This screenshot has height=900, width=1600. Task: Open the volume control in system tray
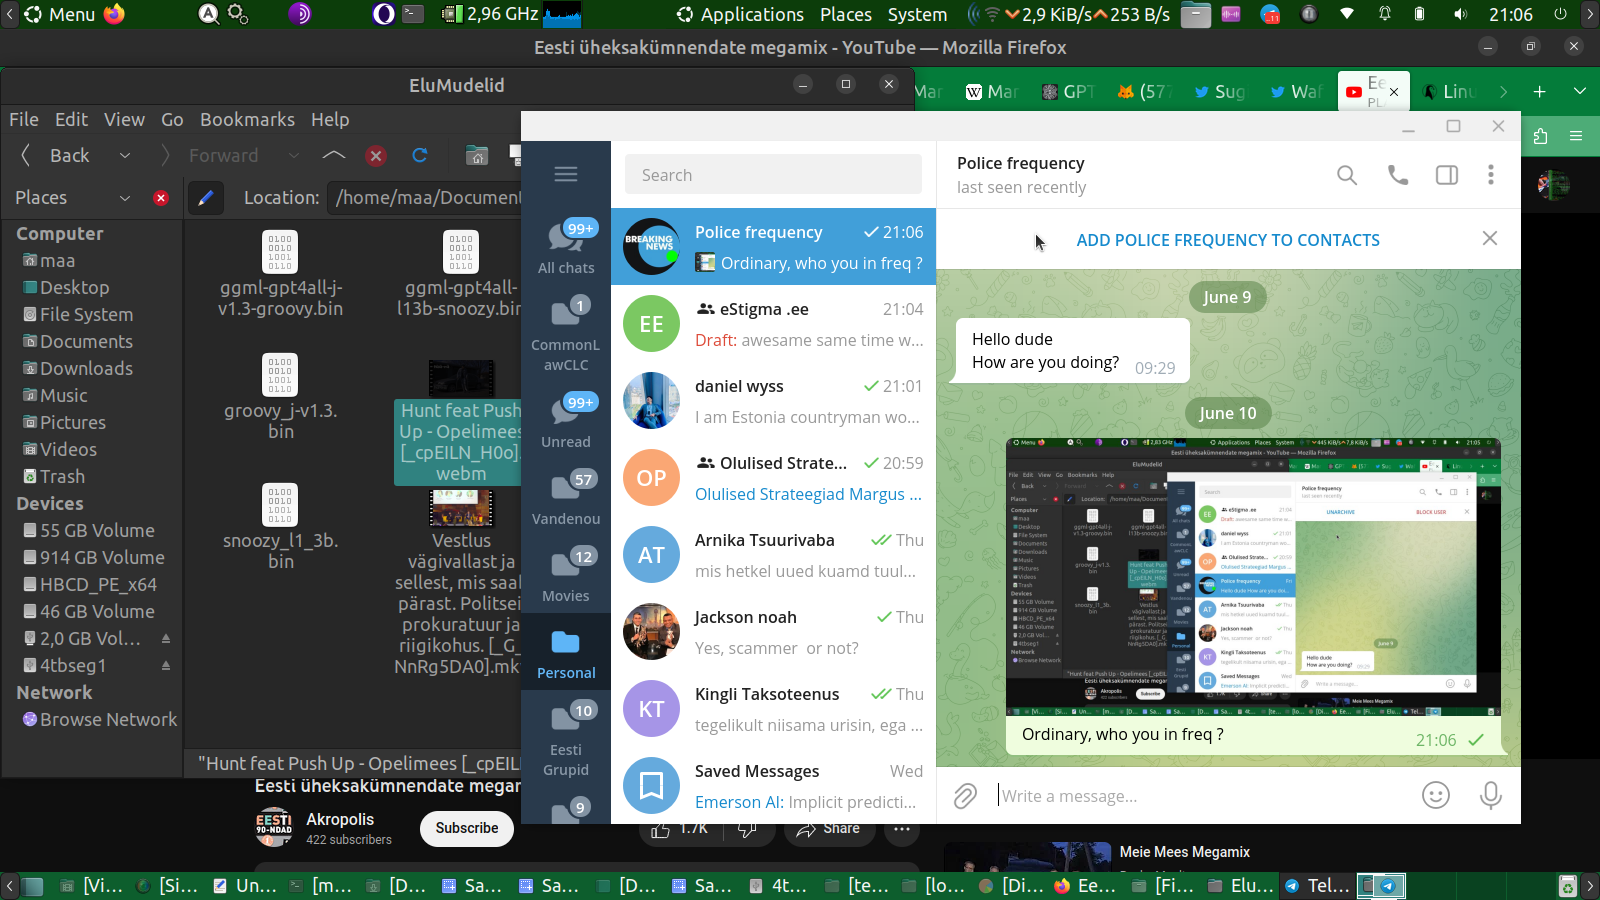tap(1461, 14)
